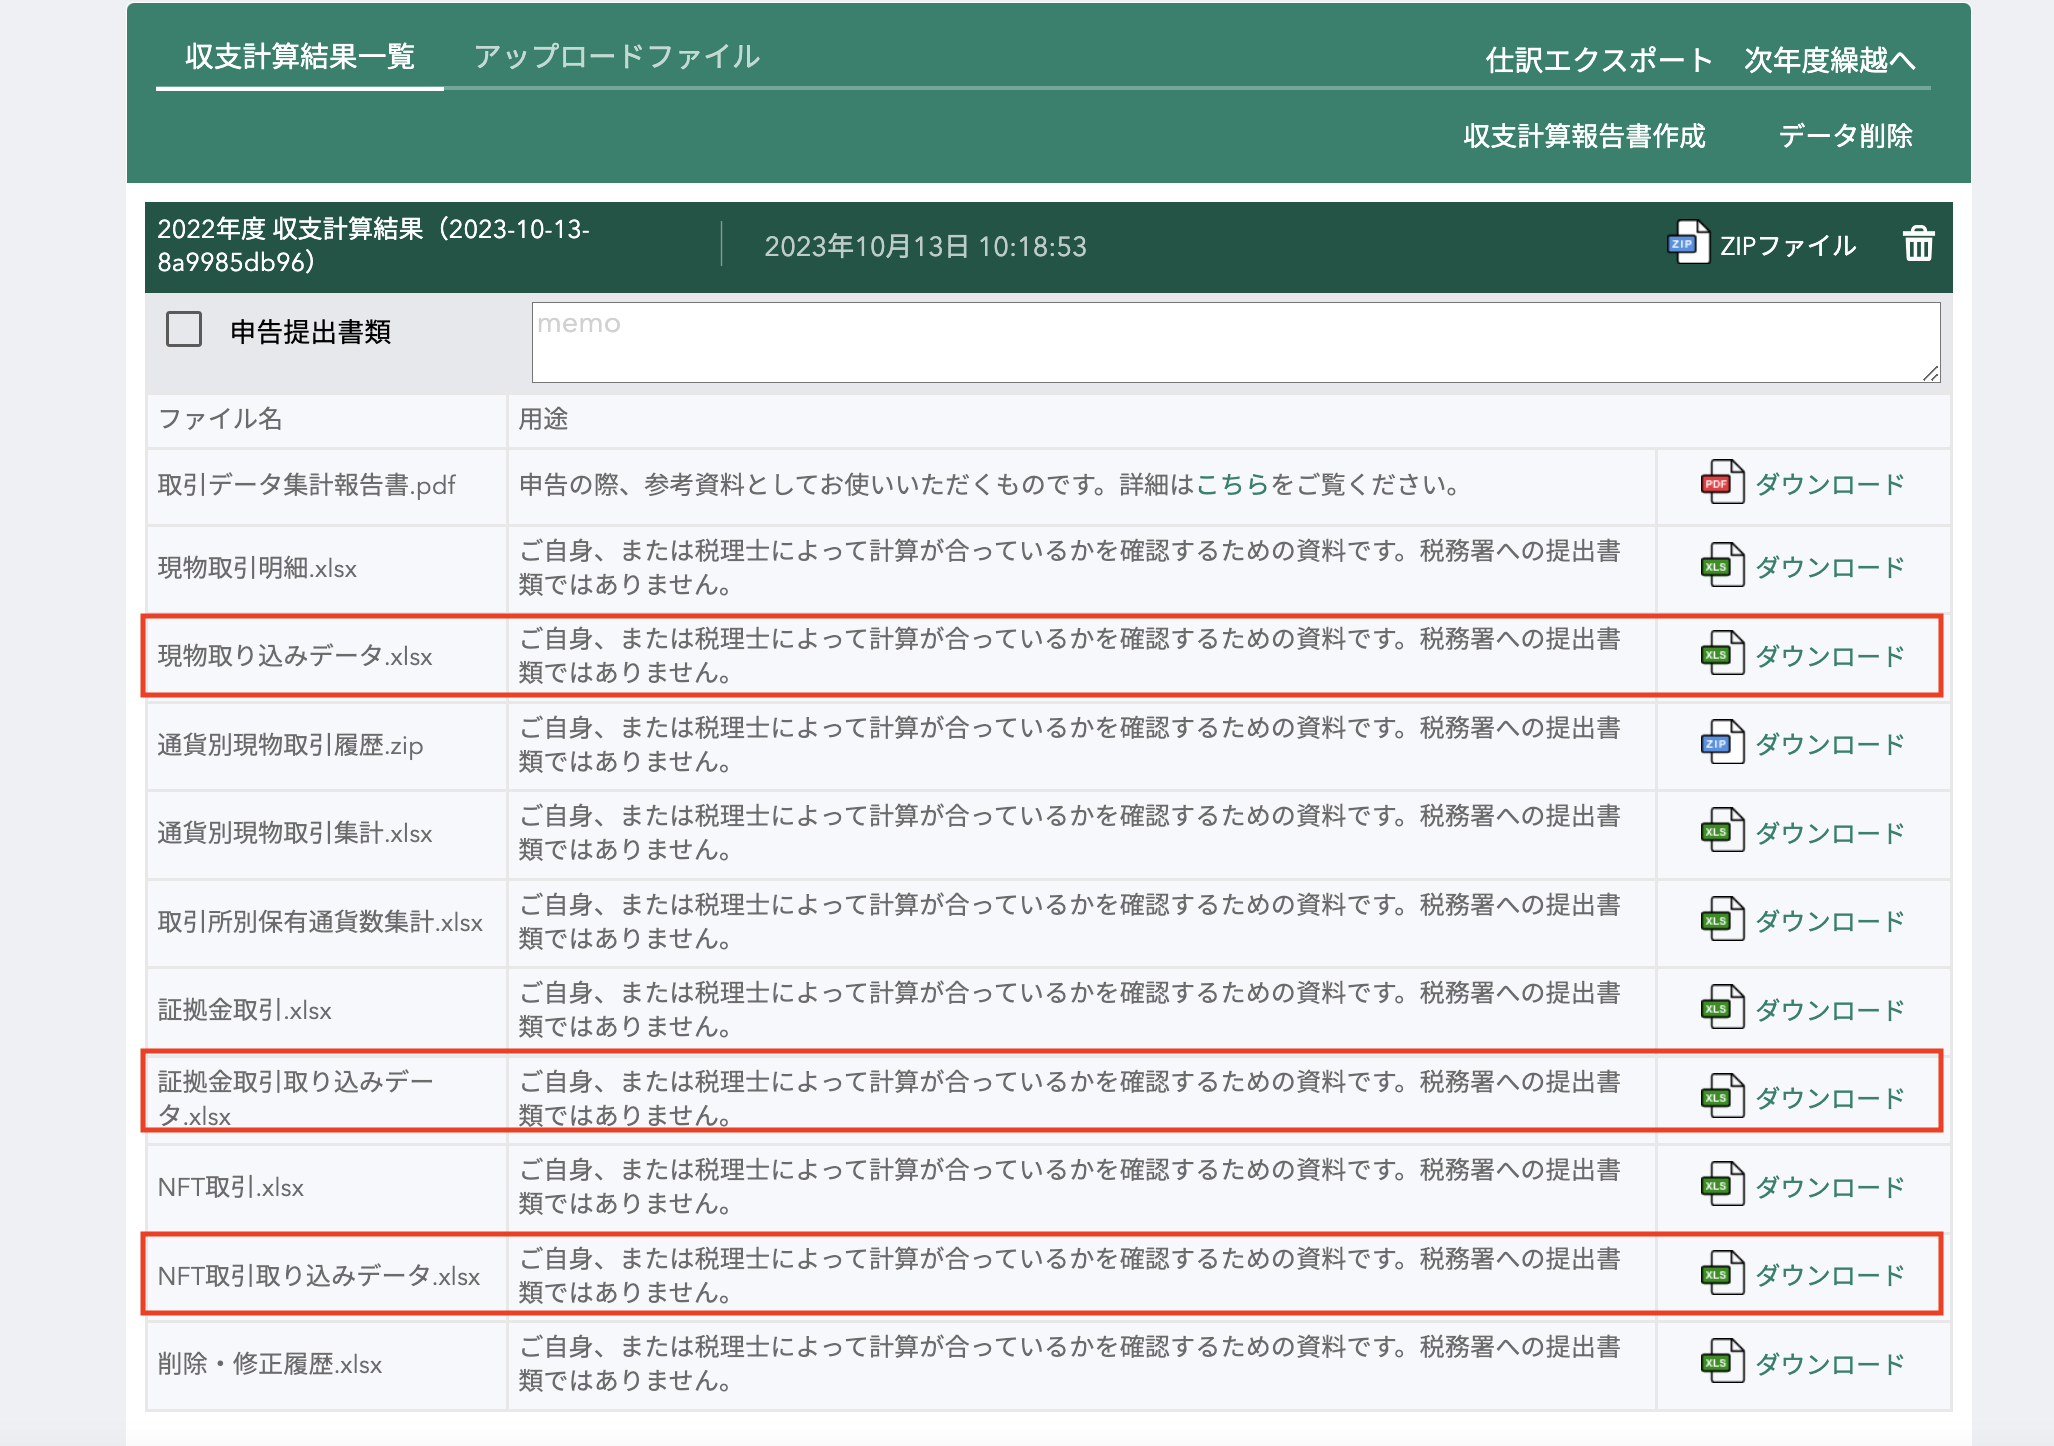Screen dimensions: 2054x1446
Task: Click the file name 通貨別現物取引履歴.zip
Action: (290, 745)
